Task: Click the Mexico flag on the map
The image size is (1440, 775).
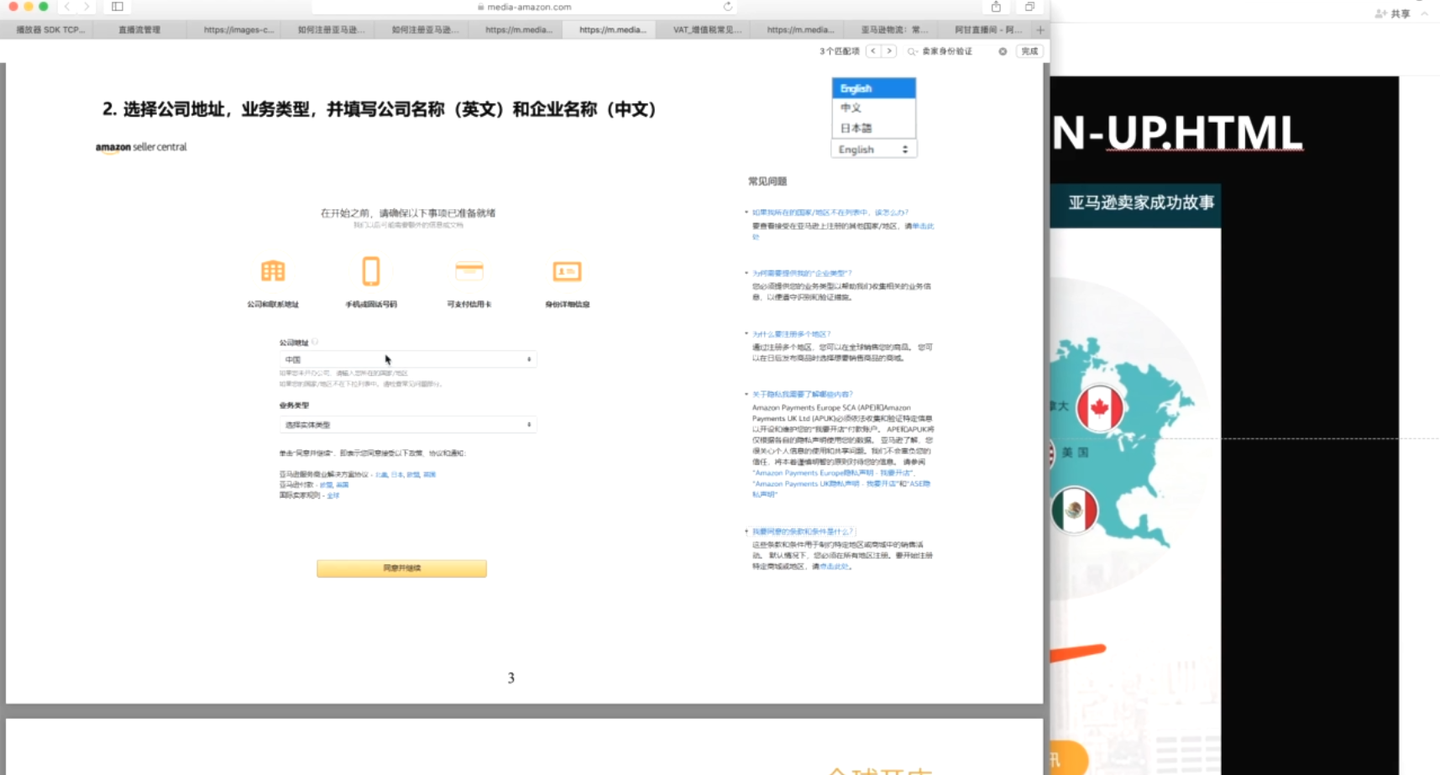Action: coord(1075,511)
